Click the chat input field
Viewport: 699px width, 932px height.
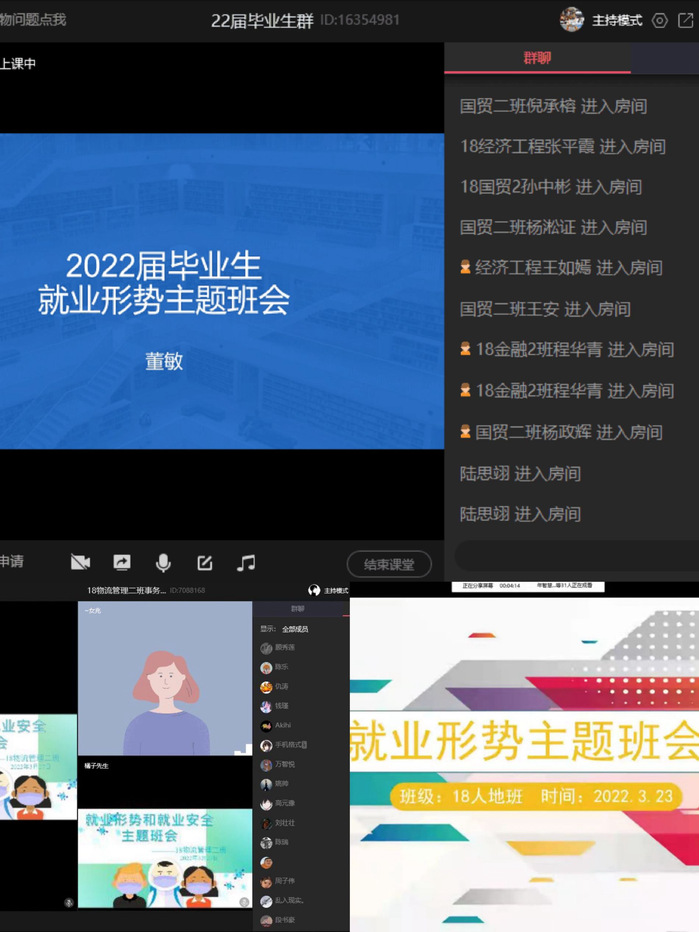(575, 556)
